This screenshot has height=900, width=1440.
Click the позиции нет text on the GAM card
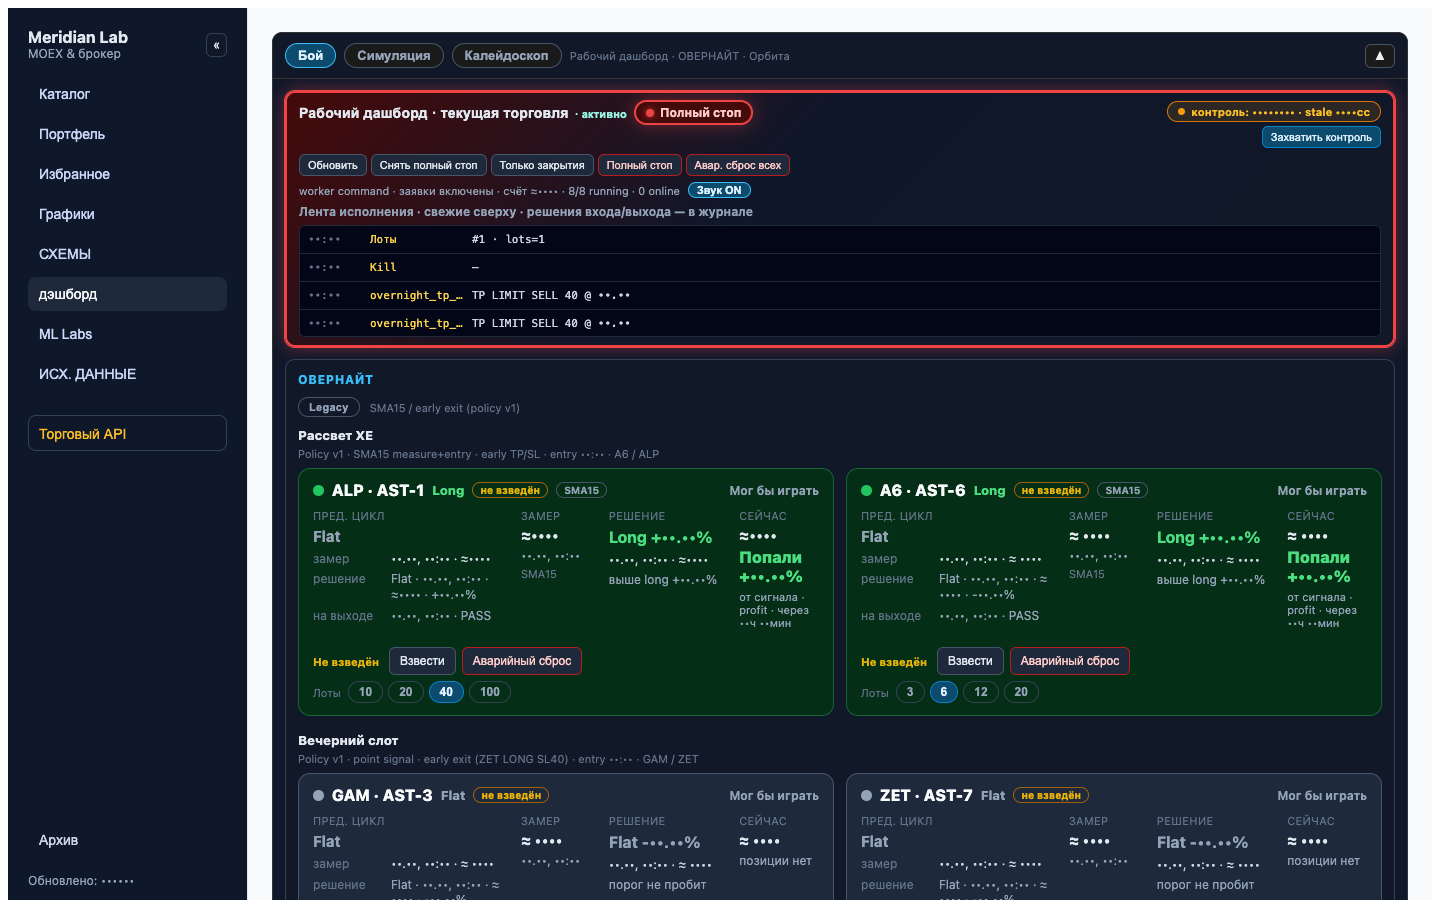coord(775,861)
